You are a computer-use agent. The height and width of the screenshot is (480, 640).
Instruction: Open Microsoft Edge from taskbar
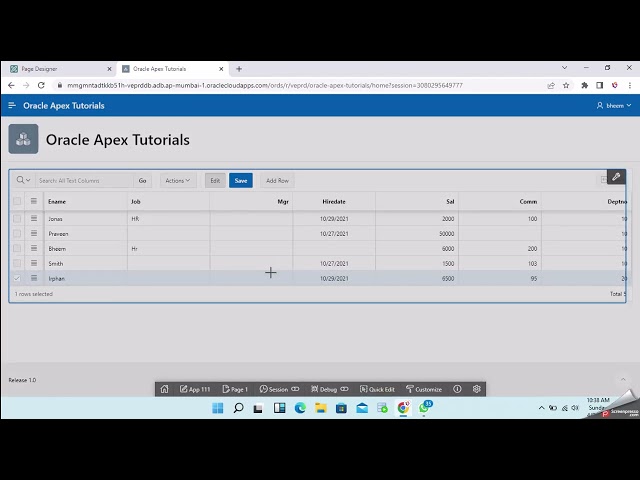click(x=300, y=408)
